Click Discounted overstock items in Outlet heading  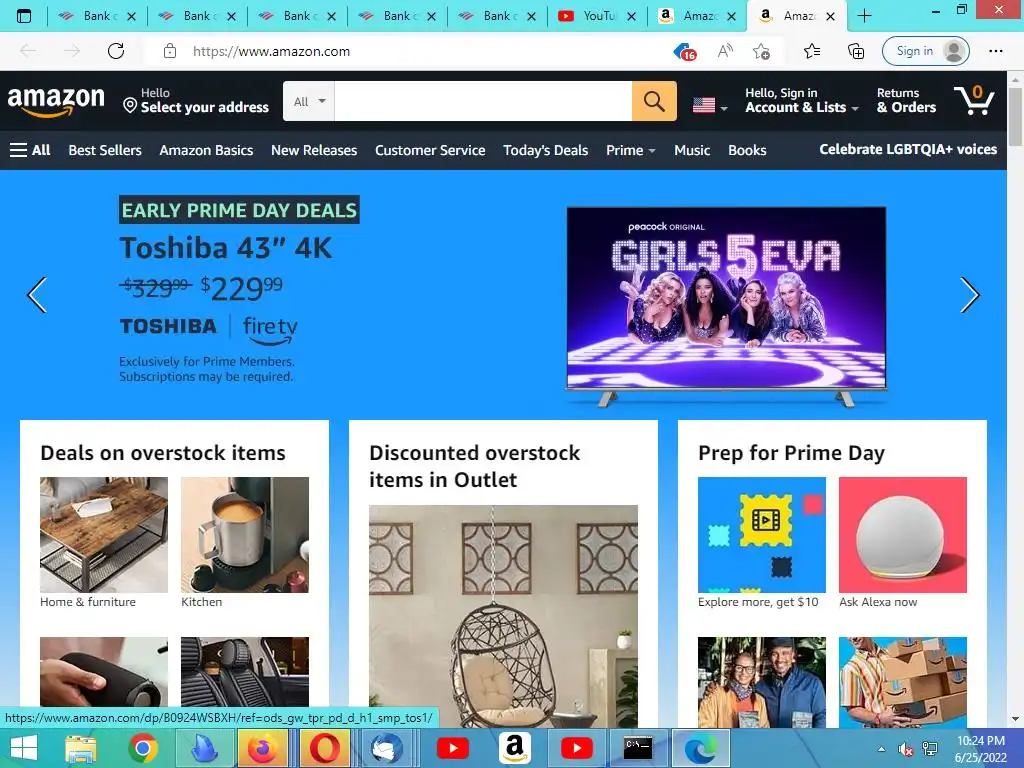[475, 466]
